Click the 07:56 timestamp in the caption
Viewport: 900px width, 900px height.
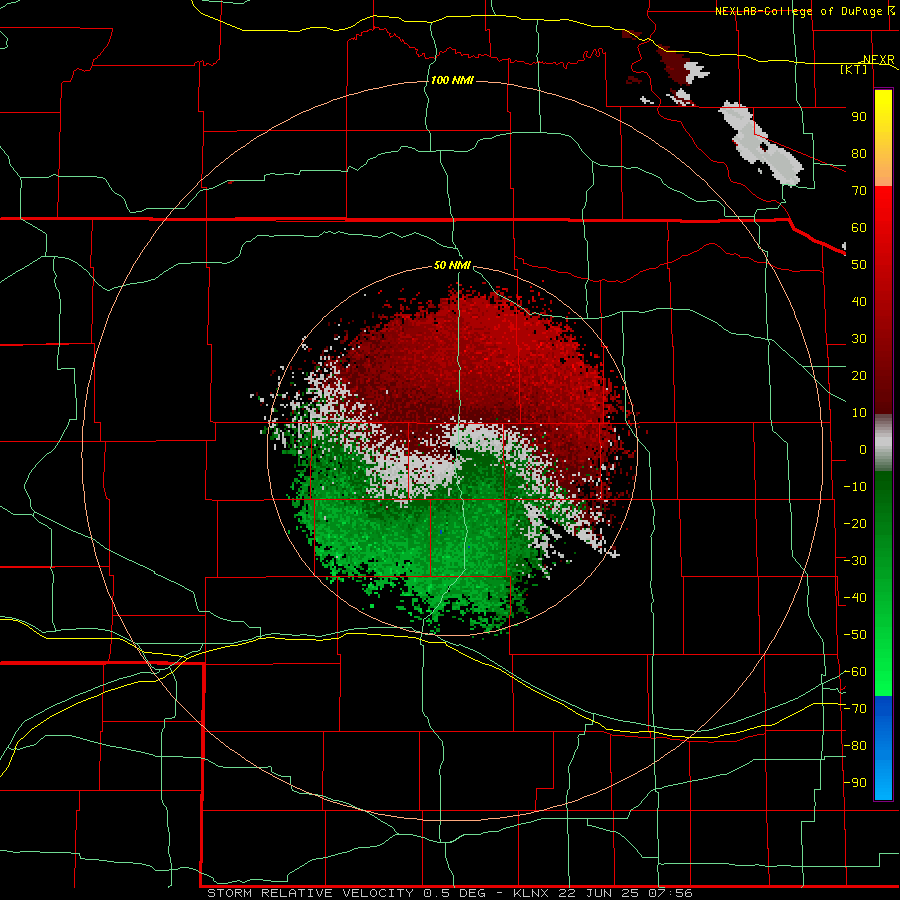pos(670,893)
